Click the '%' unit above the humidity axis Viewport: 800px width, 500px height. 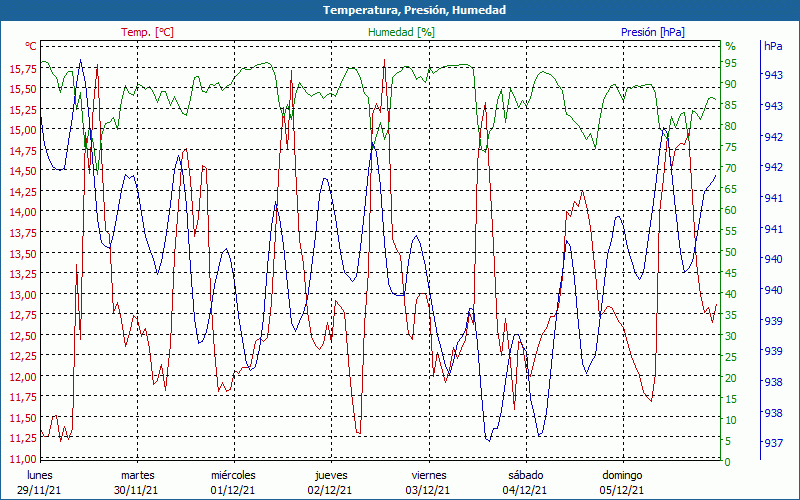[731, 46]
